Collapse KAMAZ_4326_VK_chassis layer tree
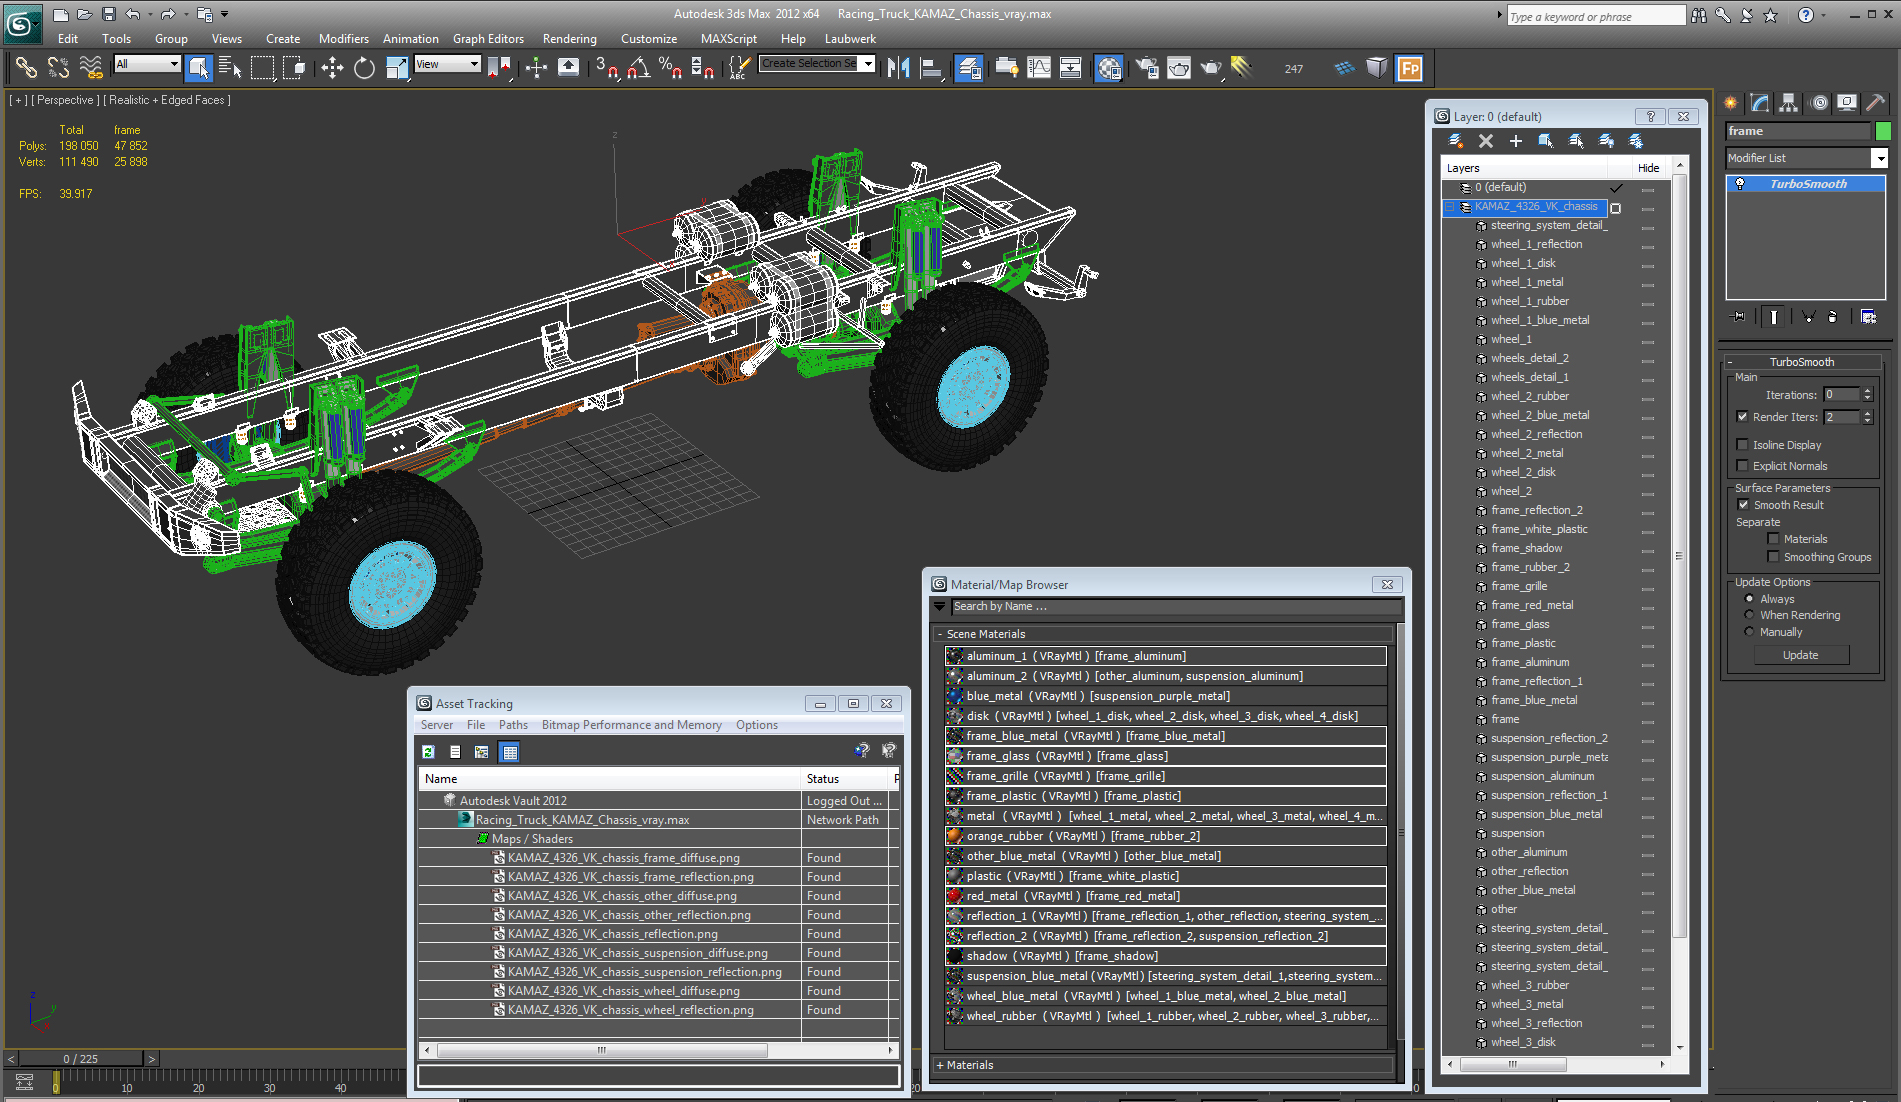Screen dimensions: 1901x1102 1449,207
